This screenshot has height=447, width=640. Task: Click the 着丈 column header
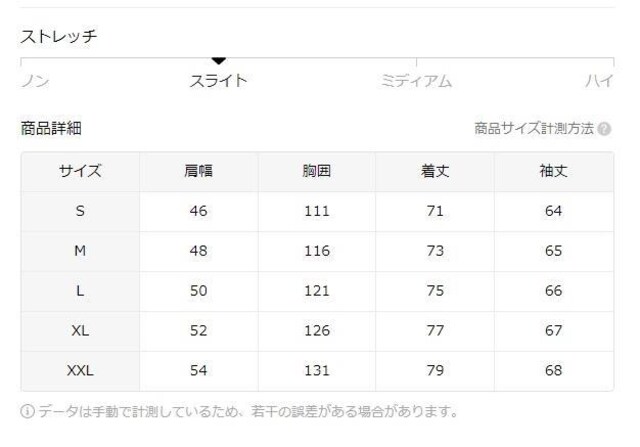coord(435,171)
